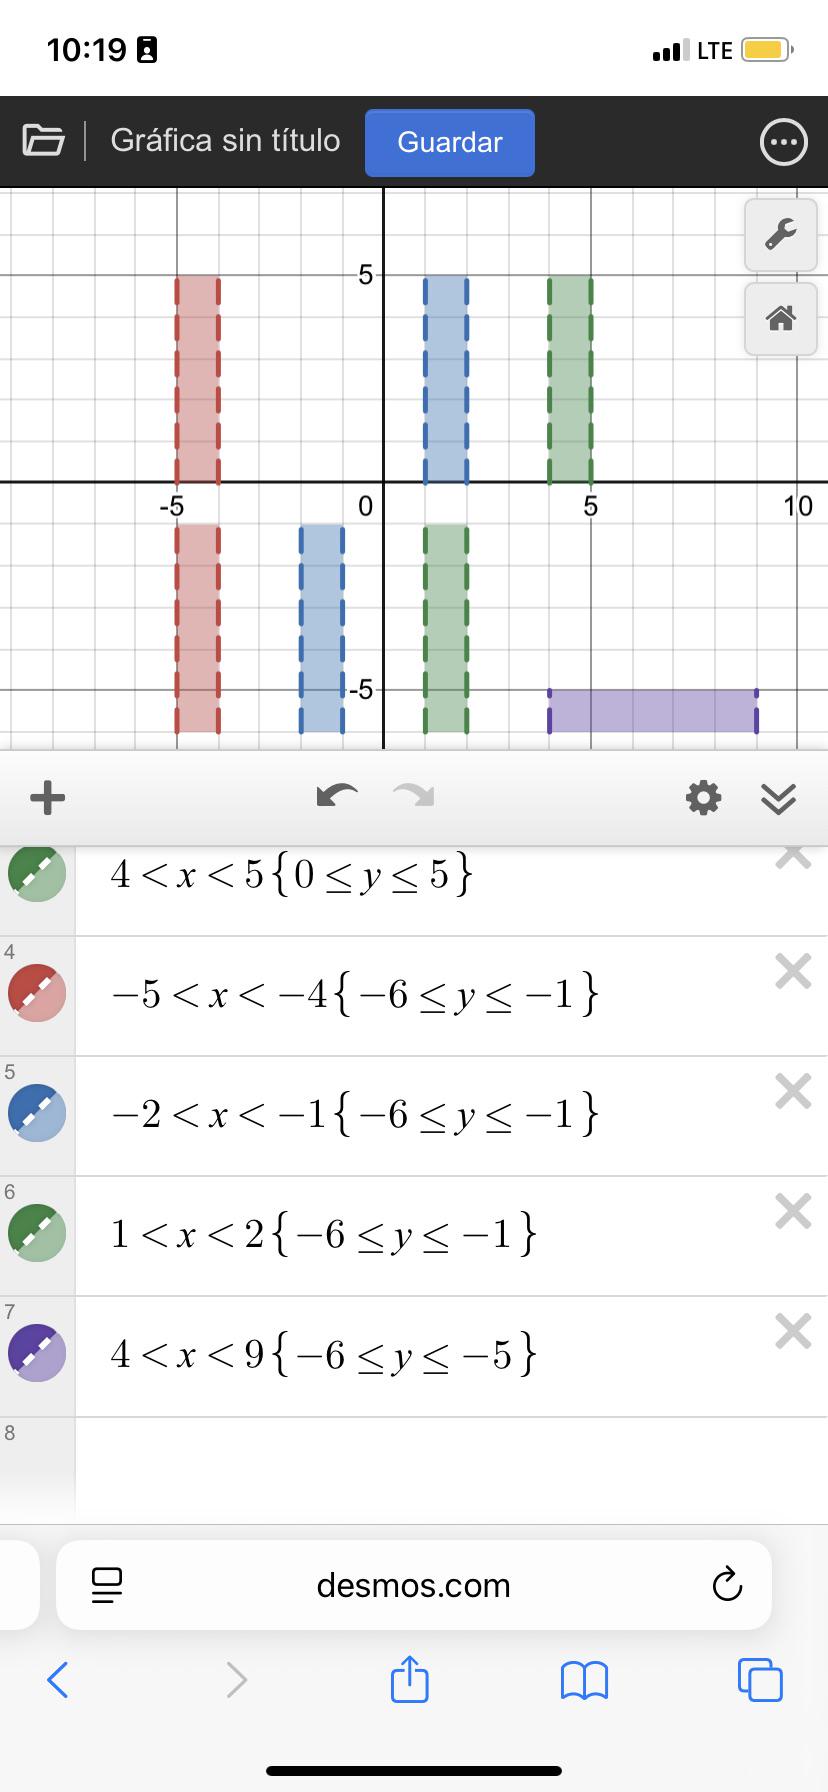The width and height of the screenshot is (828, 1792).
Task: Undo the last change
Action: tap(337, 797)
